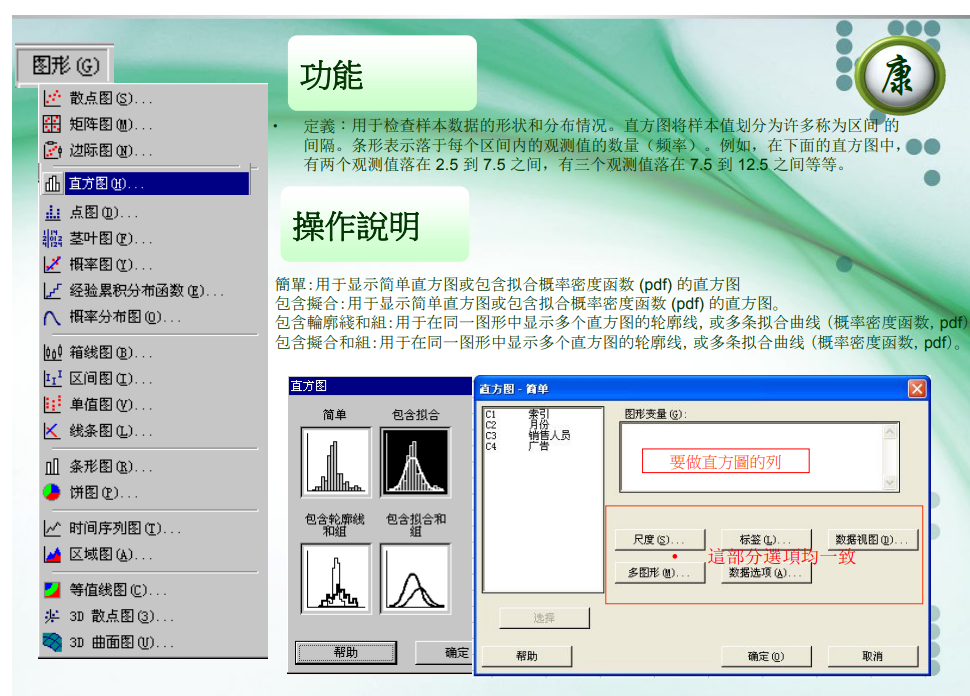
Task: Select the pie chart (饼图) icon
Action: [x=52, y=492]
